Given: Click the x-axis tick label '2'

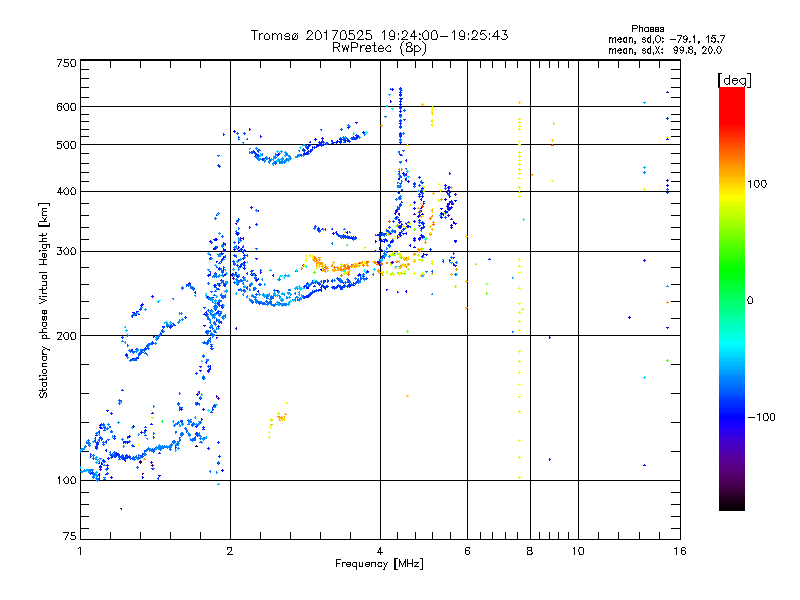Looking at the screenshot, I should (230, 551).
